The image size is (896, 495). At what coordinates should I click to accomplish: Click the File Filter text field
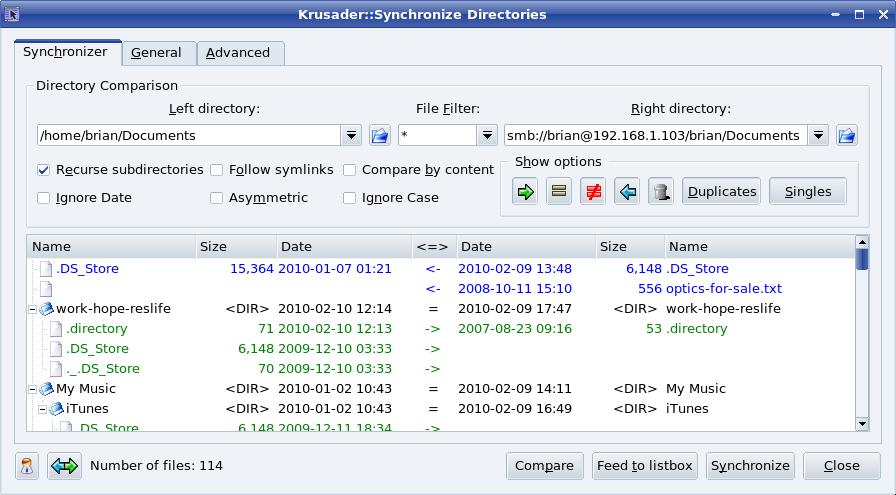point(438,135)
